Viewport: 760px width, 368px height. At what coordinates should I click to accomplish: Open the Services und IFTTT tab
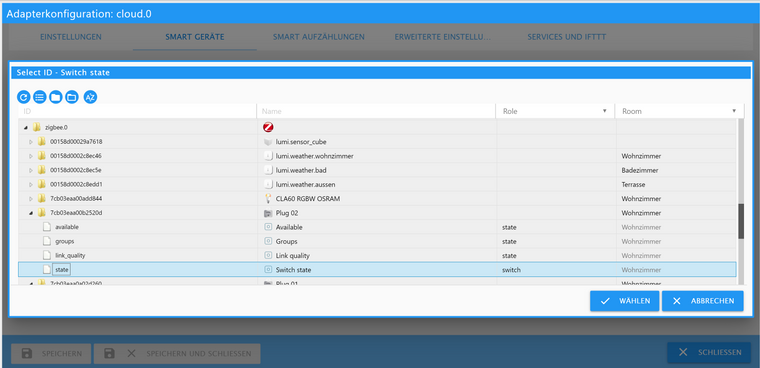click(567, 37)
